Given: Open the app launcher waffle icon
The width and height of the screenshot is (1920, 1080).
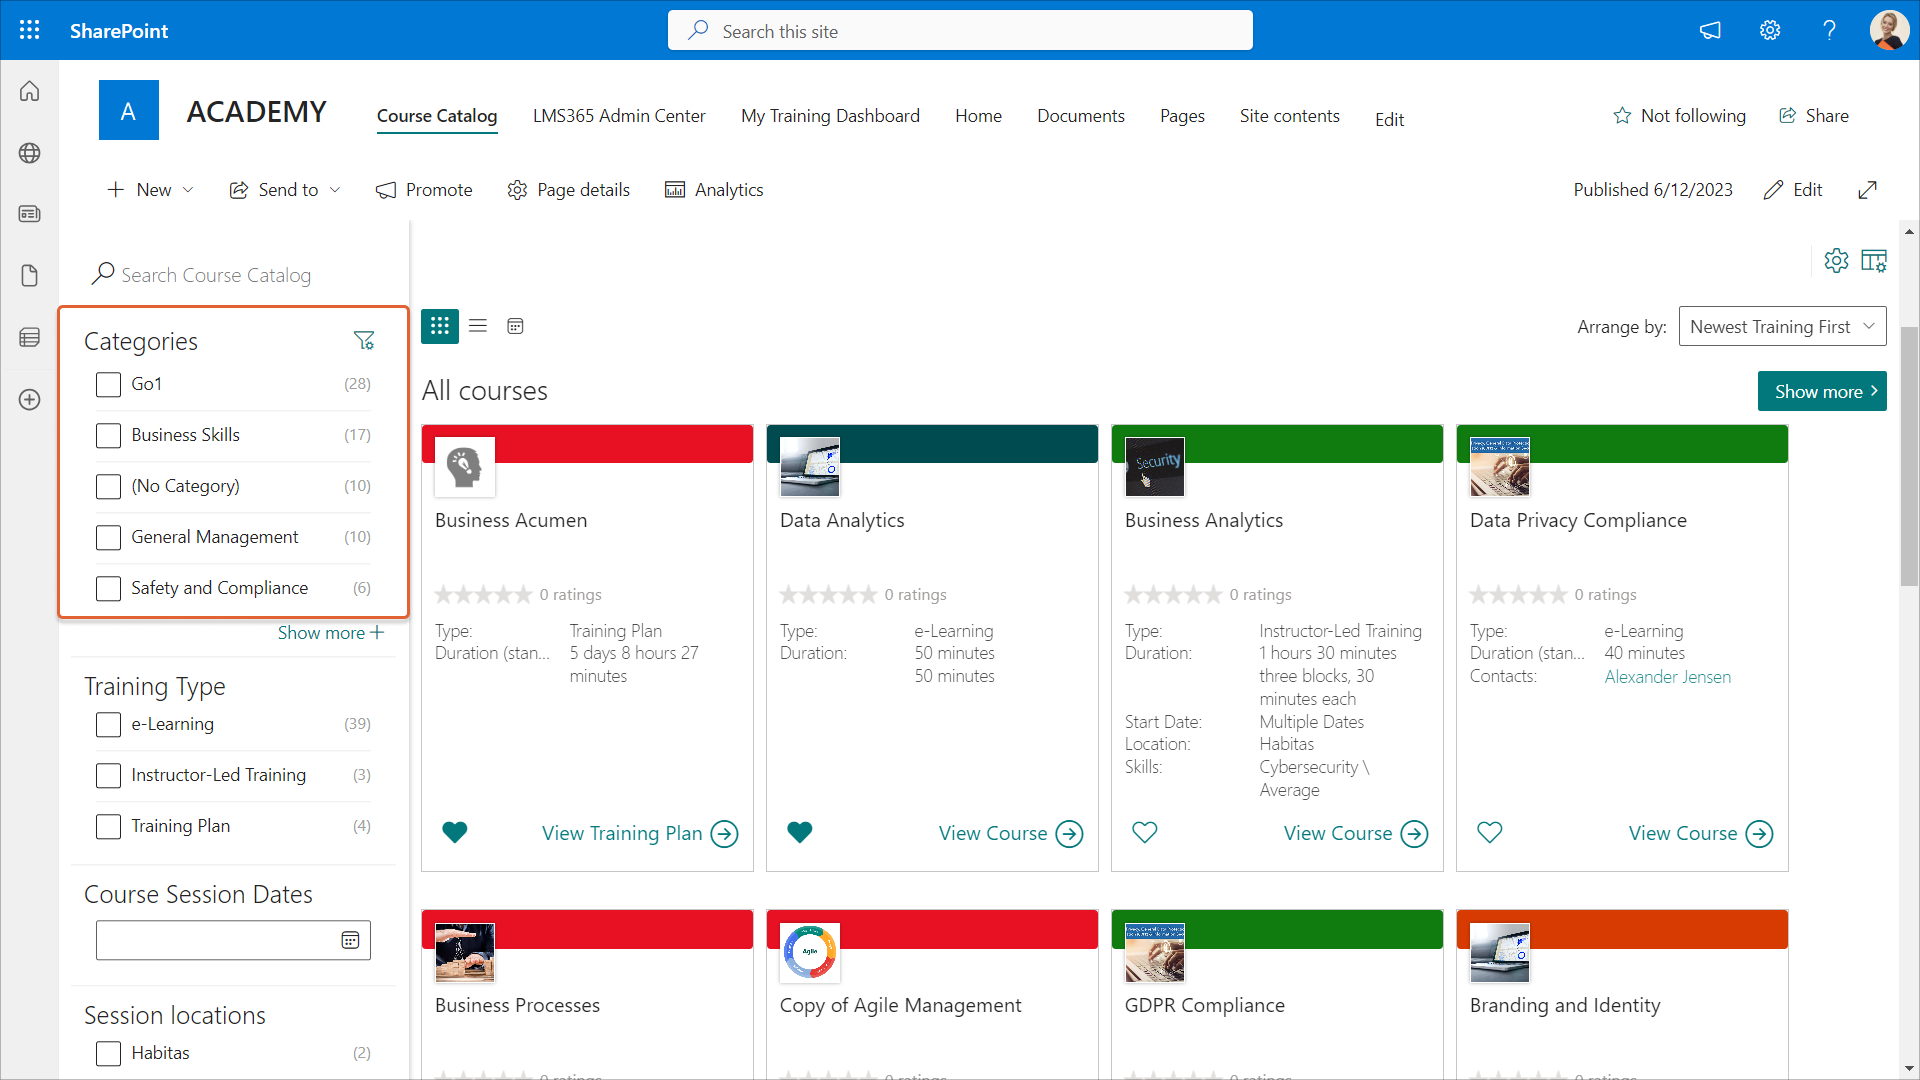Looking at the screenshot, I should click(x=30, y=30).
